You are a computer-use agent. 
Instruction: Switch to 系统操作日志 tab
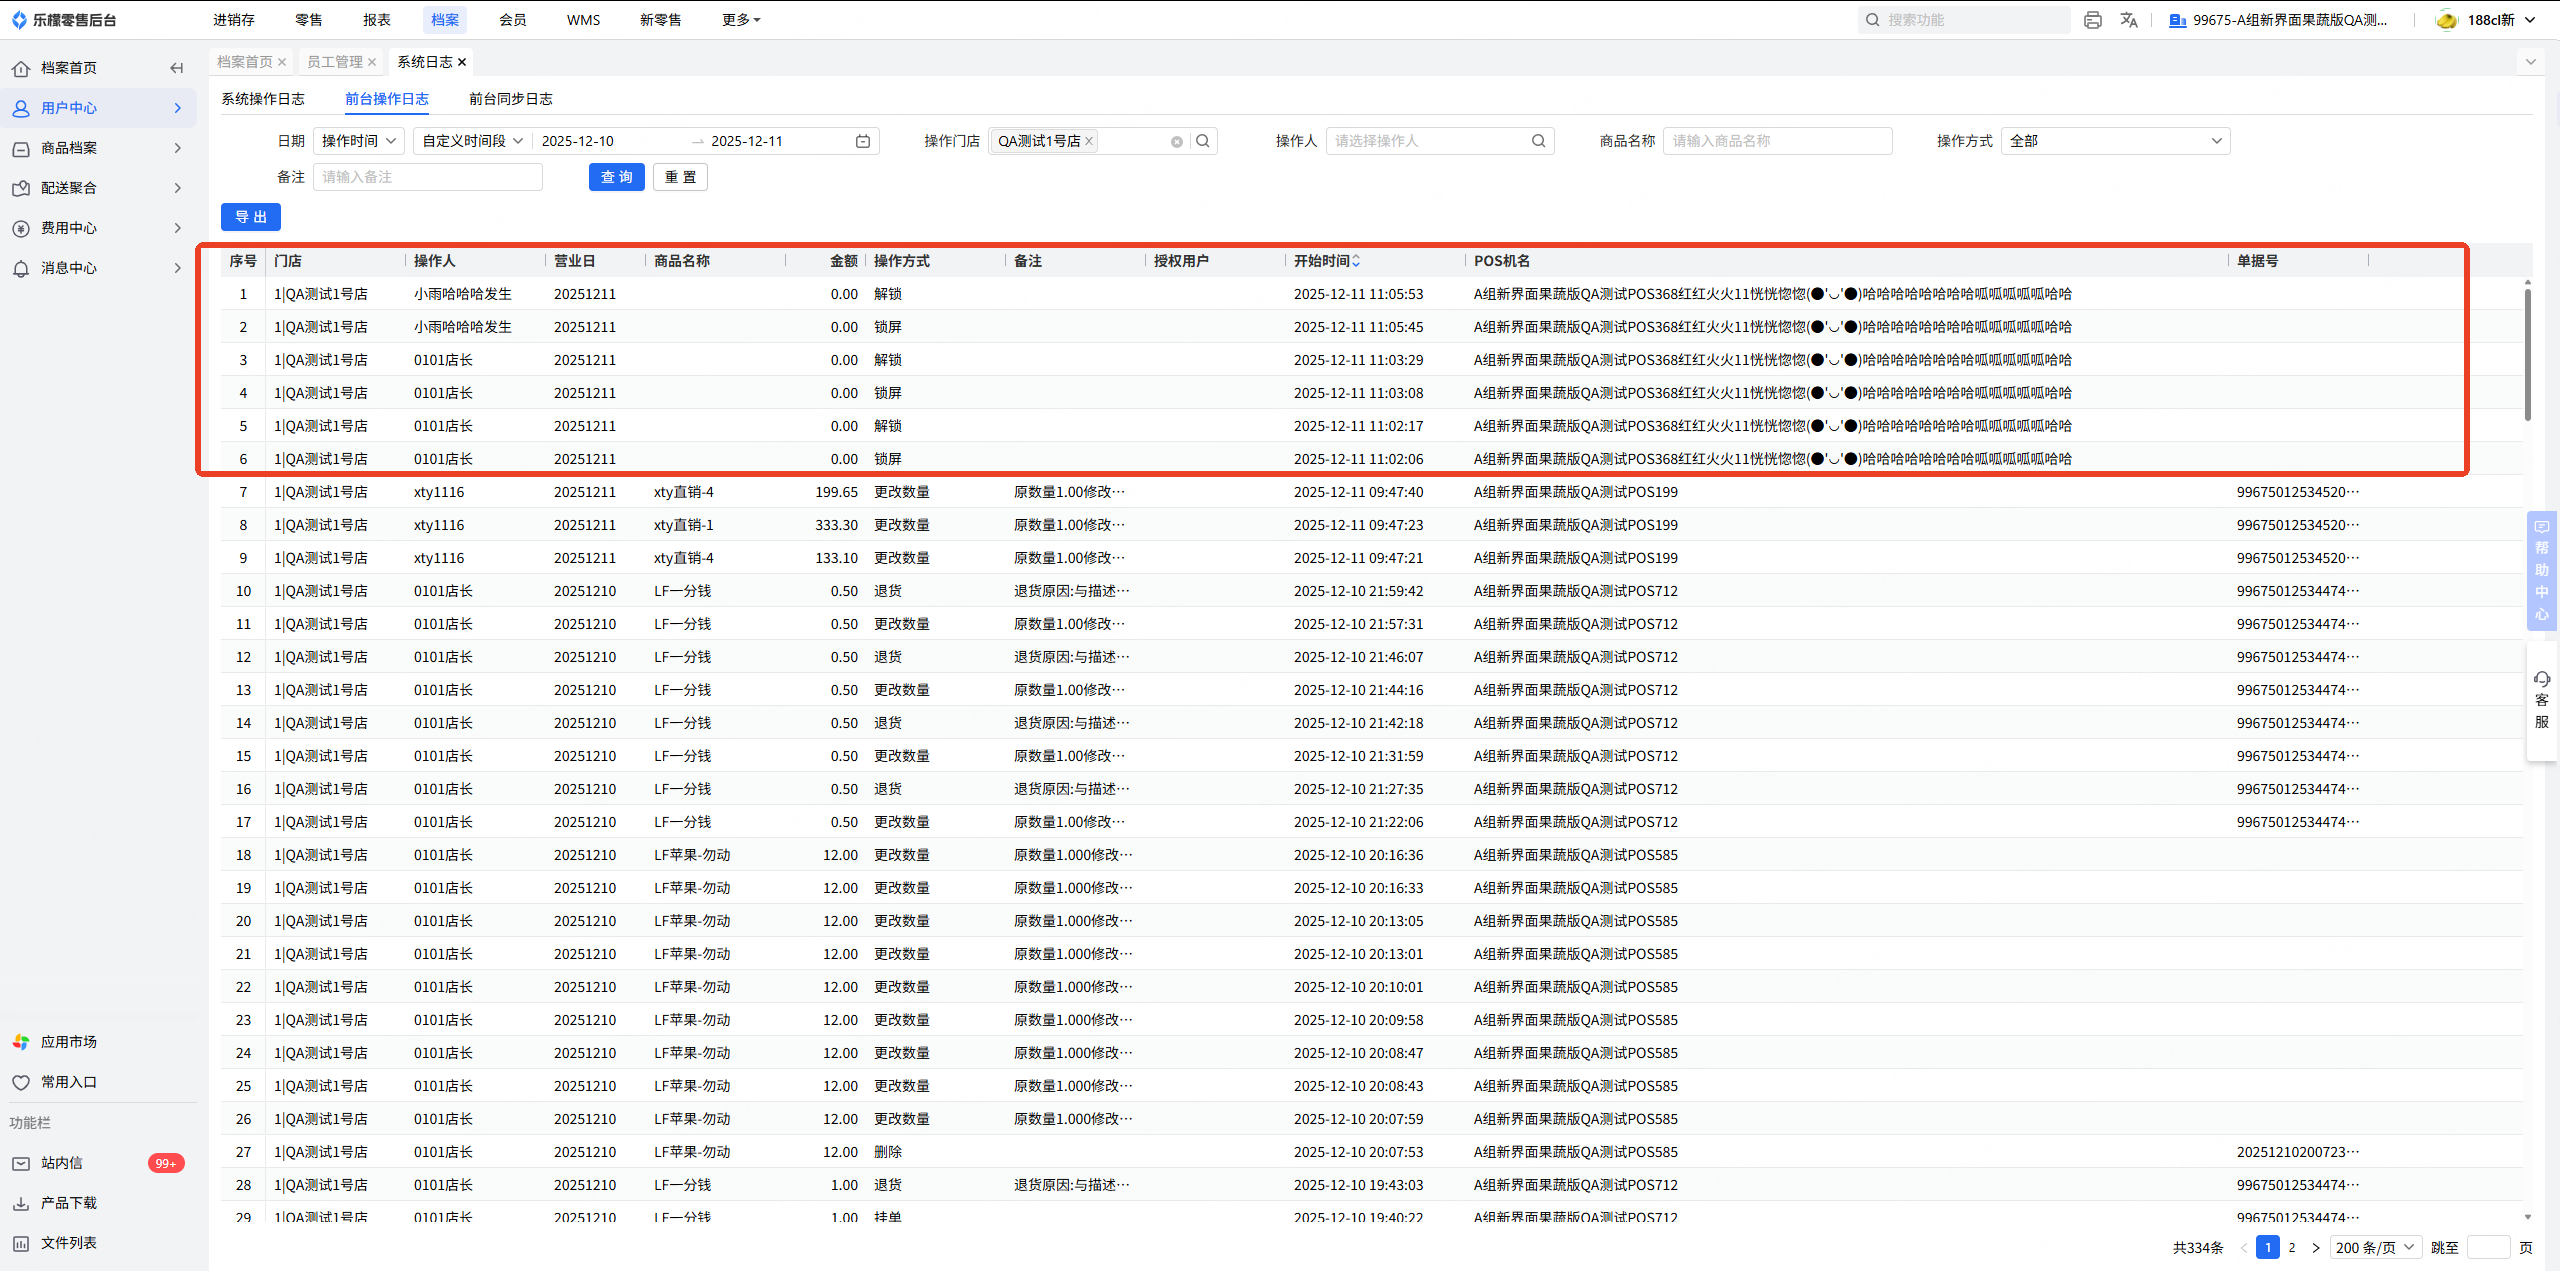pyautogui.click(x=263, y=99)
